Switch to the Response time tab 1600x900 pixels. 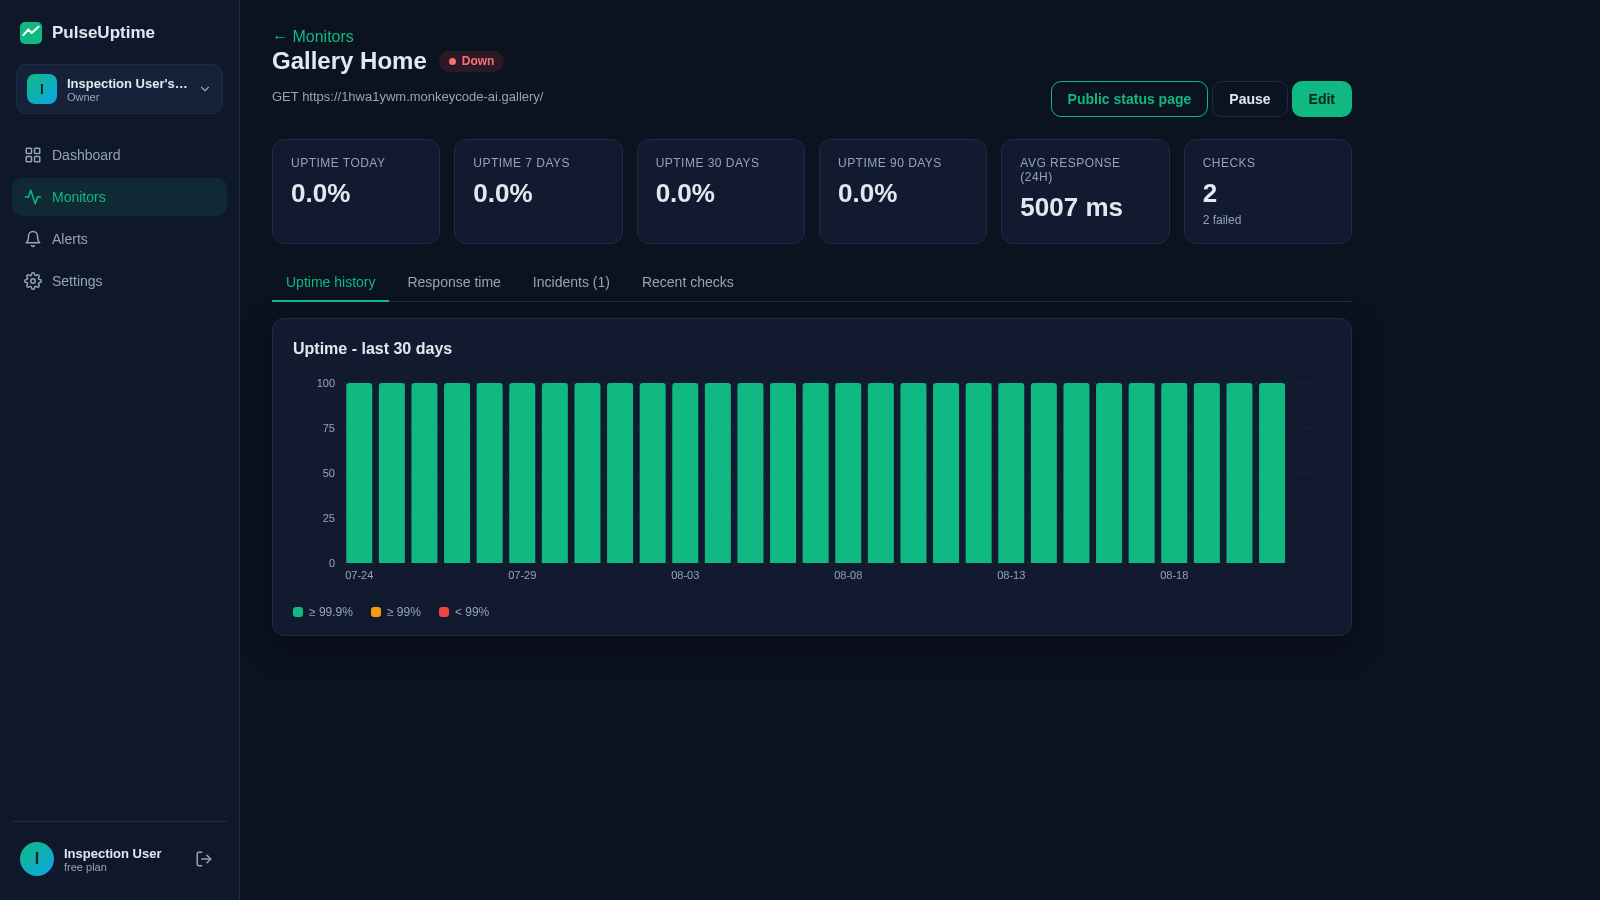click(x=454, y=282)
